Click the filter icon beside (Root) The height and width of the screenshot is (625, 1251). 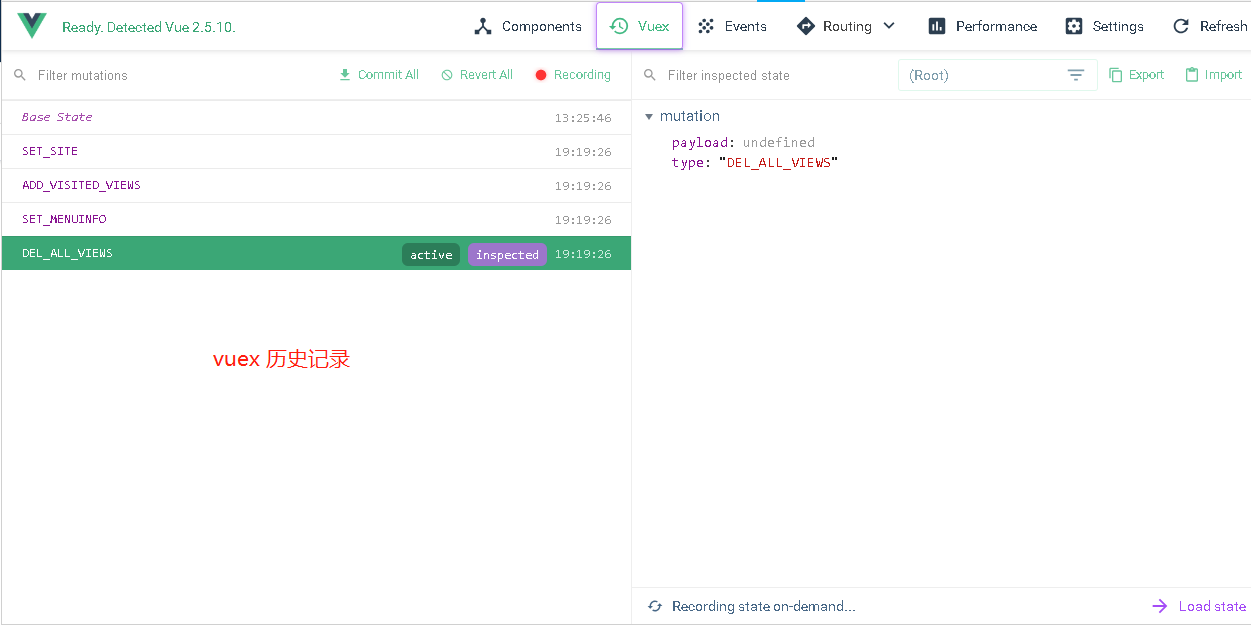coord(1076,74)
